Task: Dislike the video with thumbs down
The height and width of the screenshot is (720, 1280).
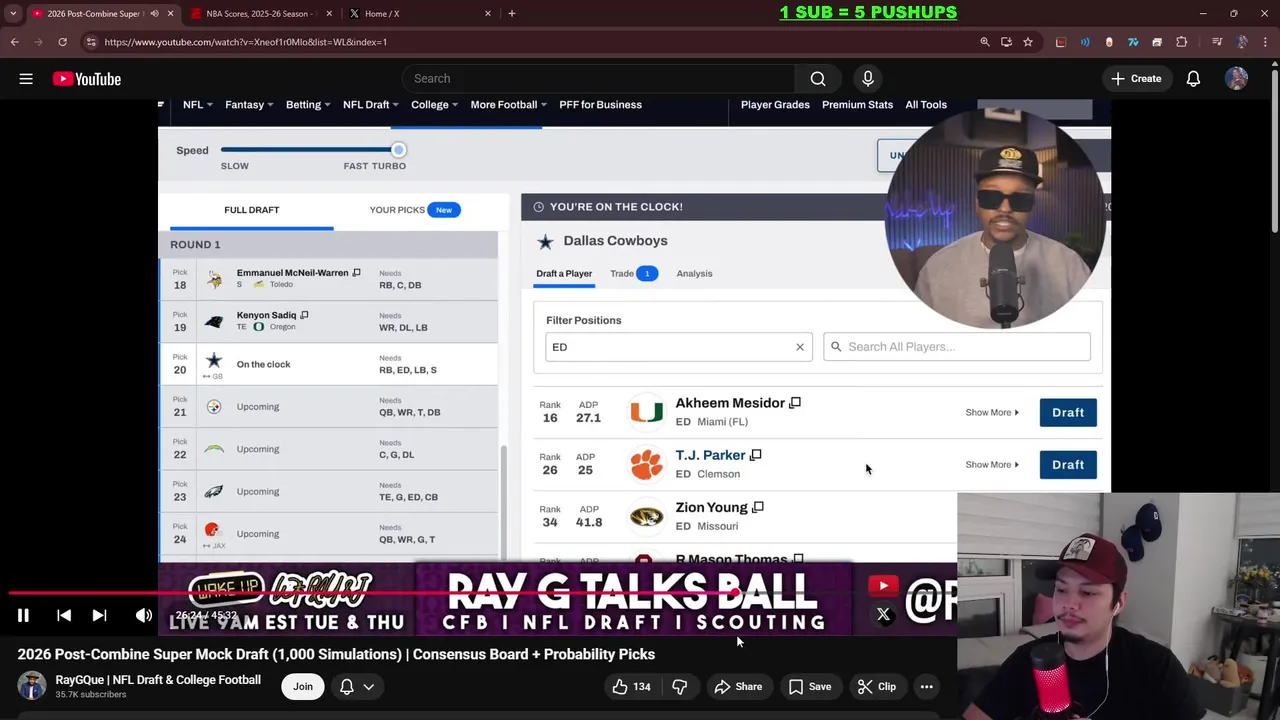Action: click(680, 687)
